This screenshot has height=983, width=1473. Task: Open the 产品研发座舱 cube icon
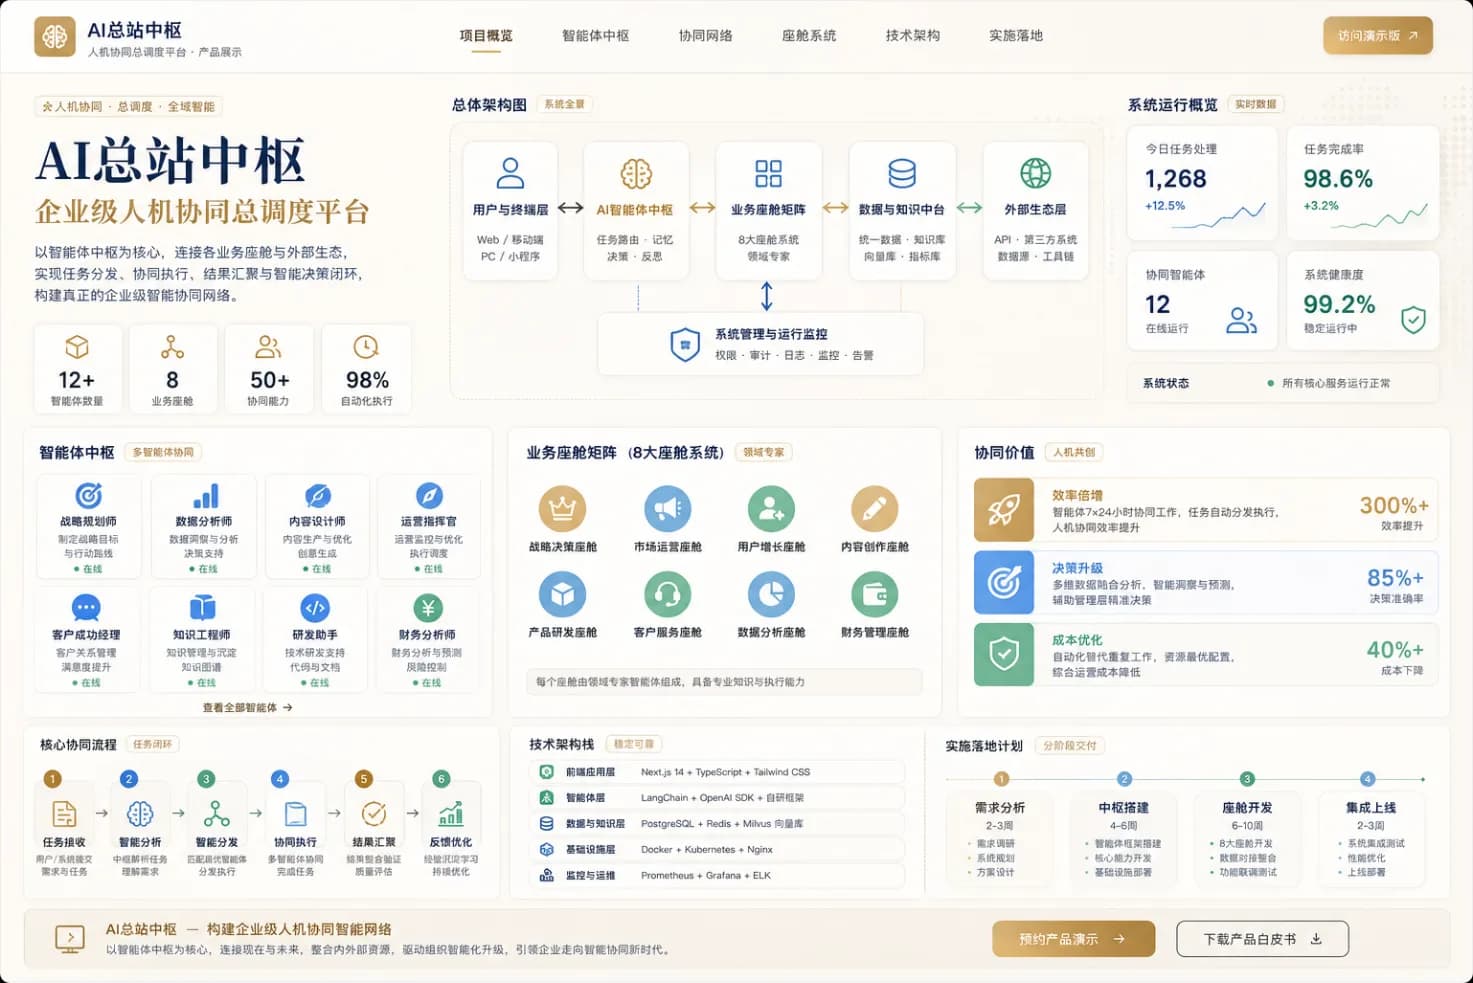562,595
